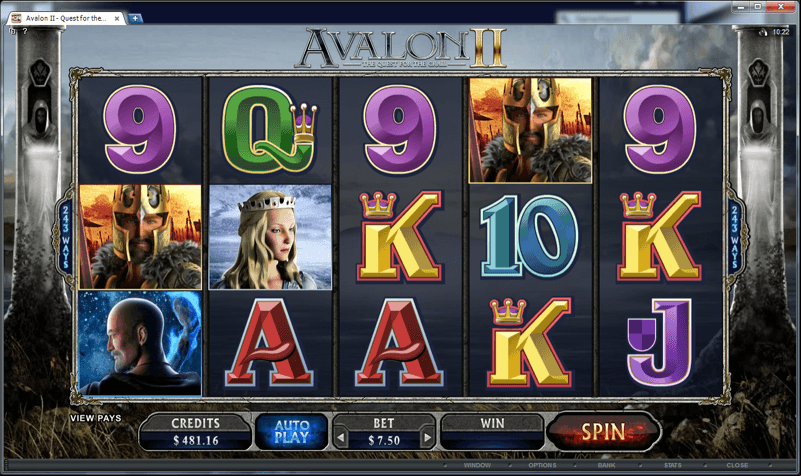Click Close in the bottom menu bar

click(x=737, y=465)
